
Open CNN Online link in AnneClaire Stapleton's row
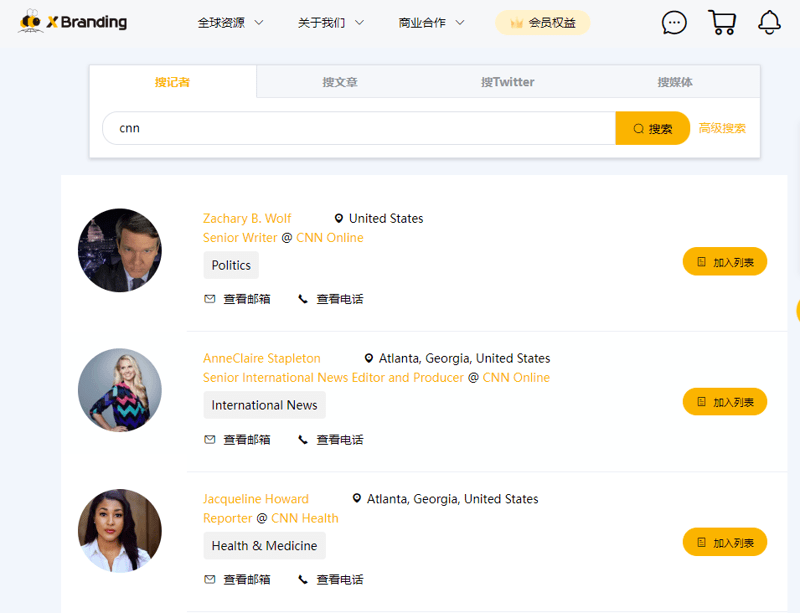click(516, 378)
